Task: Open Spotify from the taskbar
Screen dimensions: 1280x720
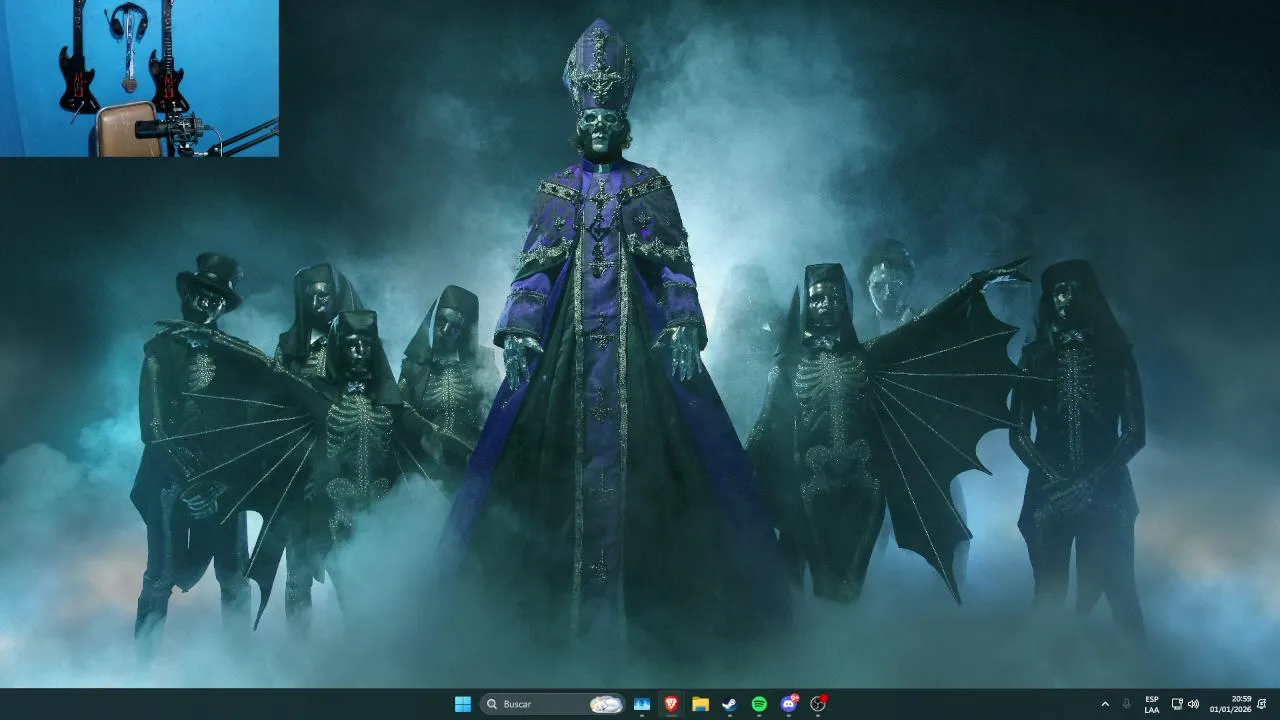Action: pos(759,704)
